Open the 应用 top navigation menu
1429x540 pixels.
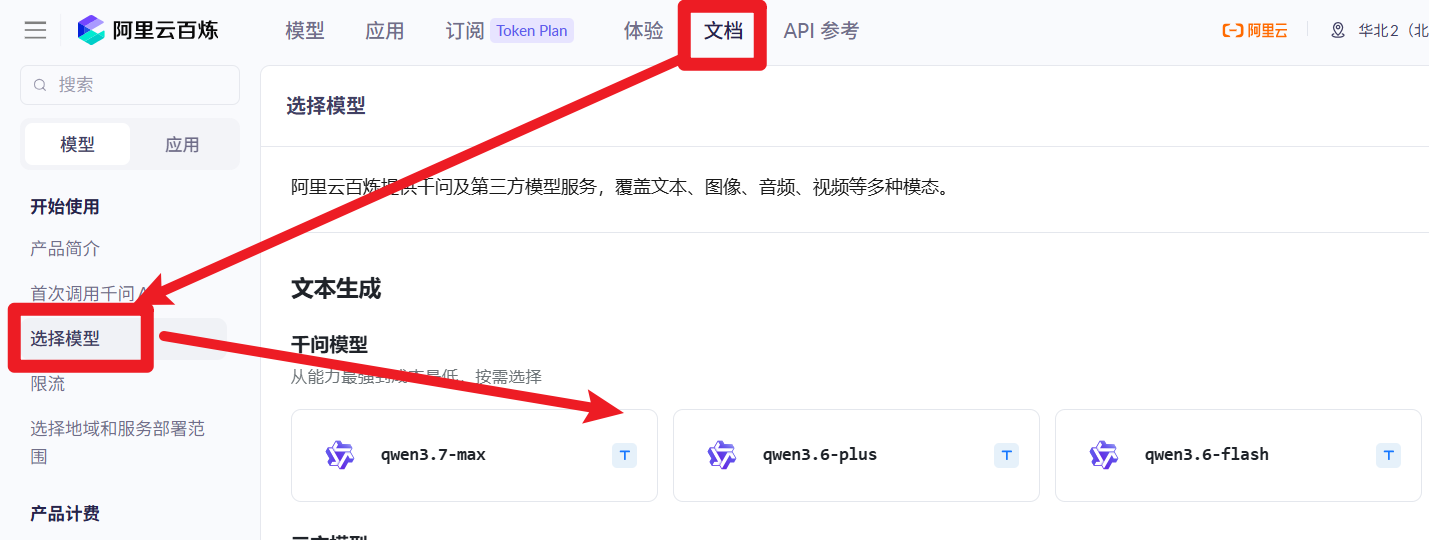click(x=385, y=31)
